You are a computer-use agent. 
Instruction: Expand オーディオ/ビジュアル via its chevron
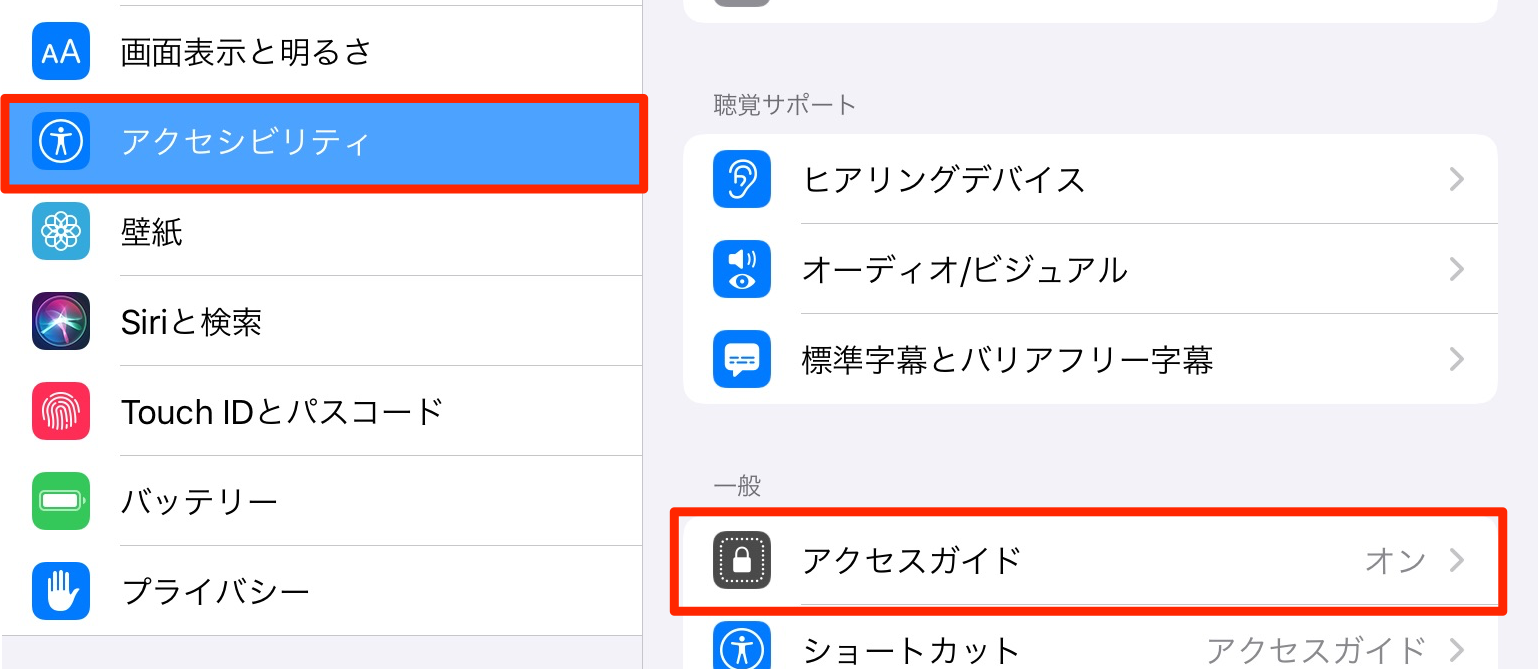tap(1457, 269)
